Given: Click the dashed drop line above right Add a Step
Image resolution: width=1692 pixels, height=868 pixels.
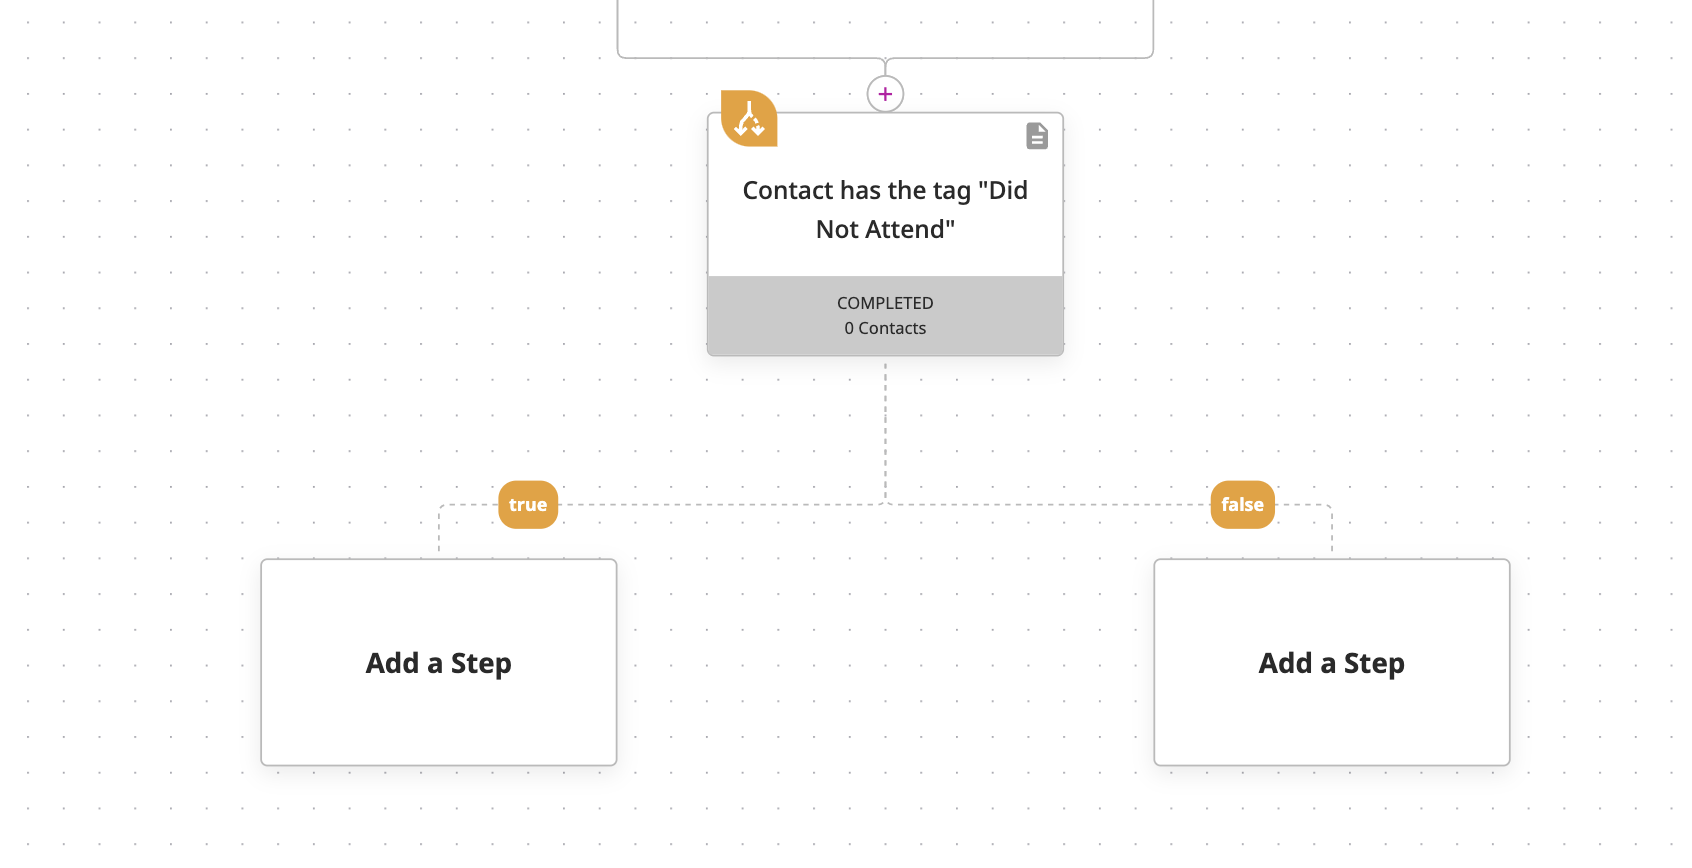Looking at the screenshot, I should 1332,530.
